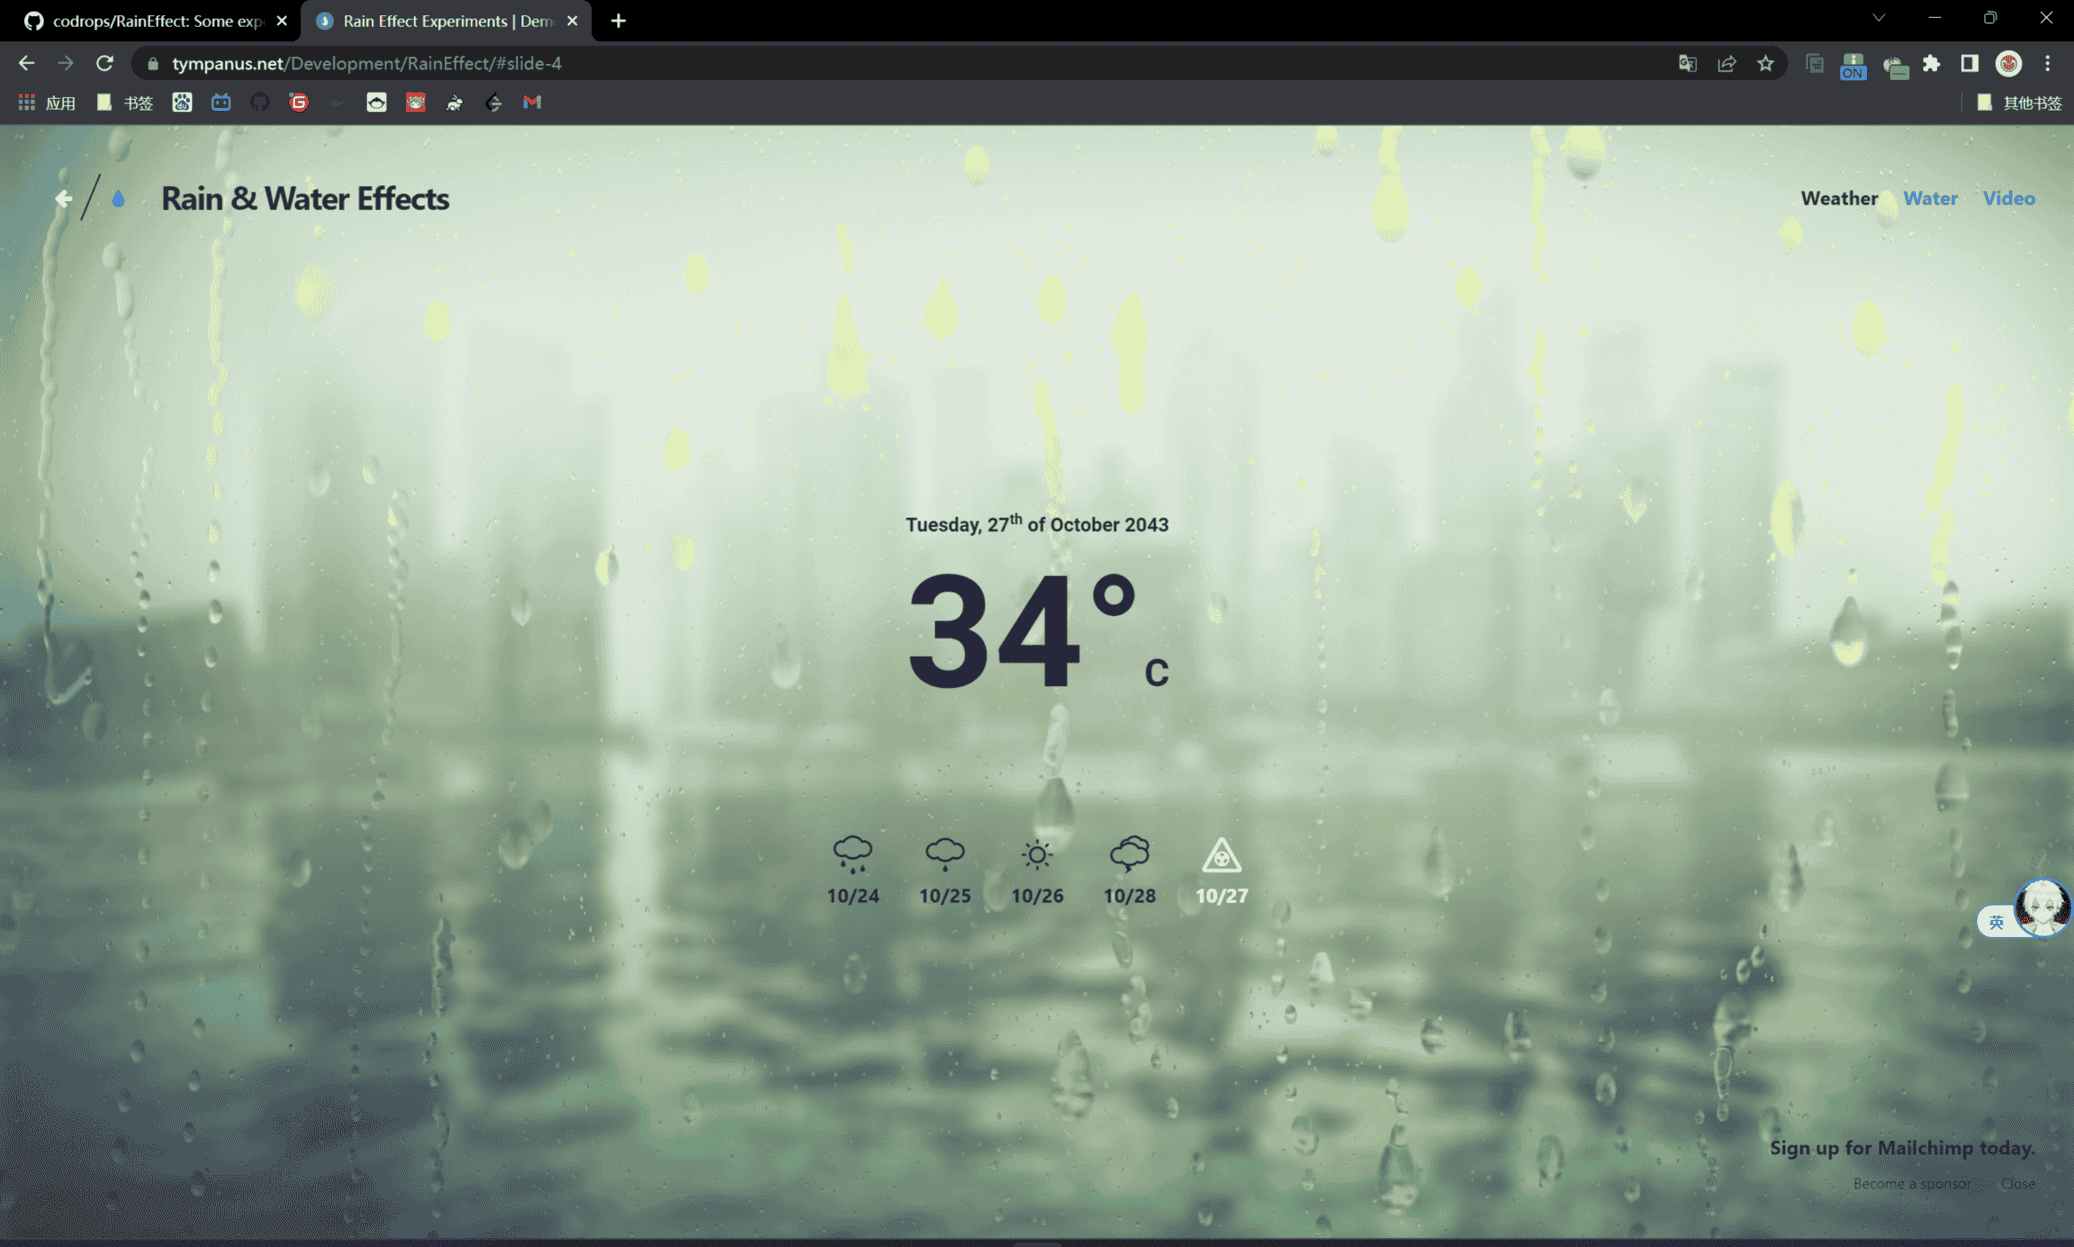The height and width of the screenshot is (1247, 2074).
Task: Open Chrome three-dot menu
Action: pyautogui.click(x=2047, y=63)
